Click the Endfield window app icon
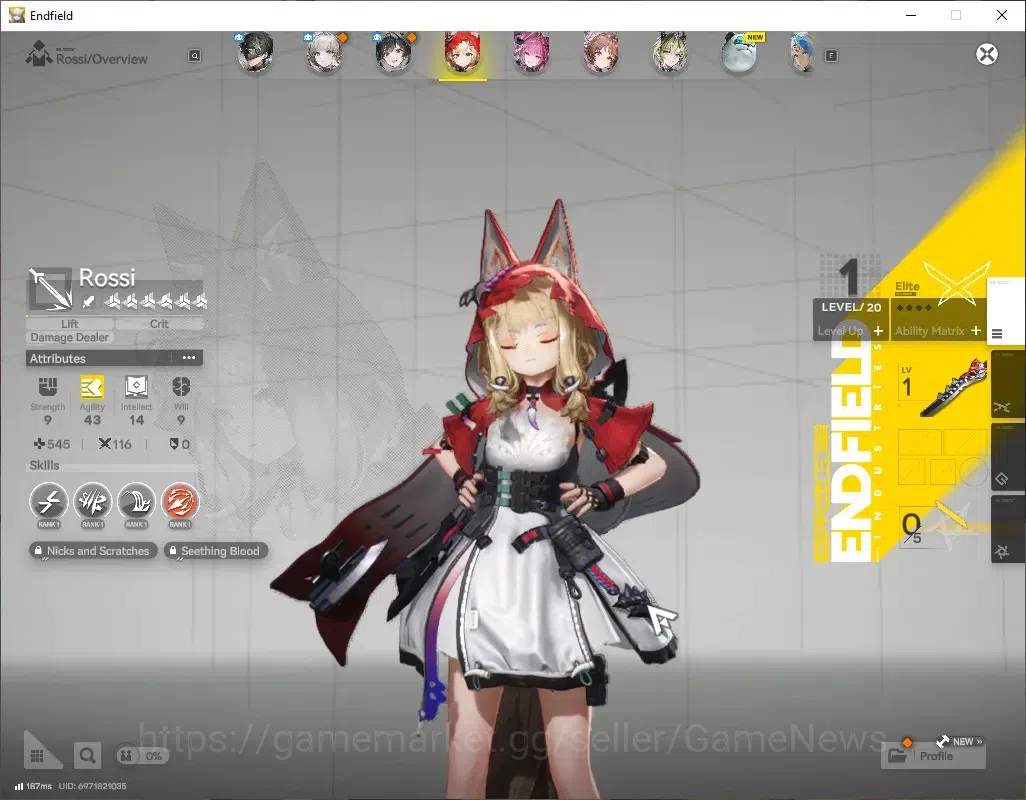 (16, 15)
